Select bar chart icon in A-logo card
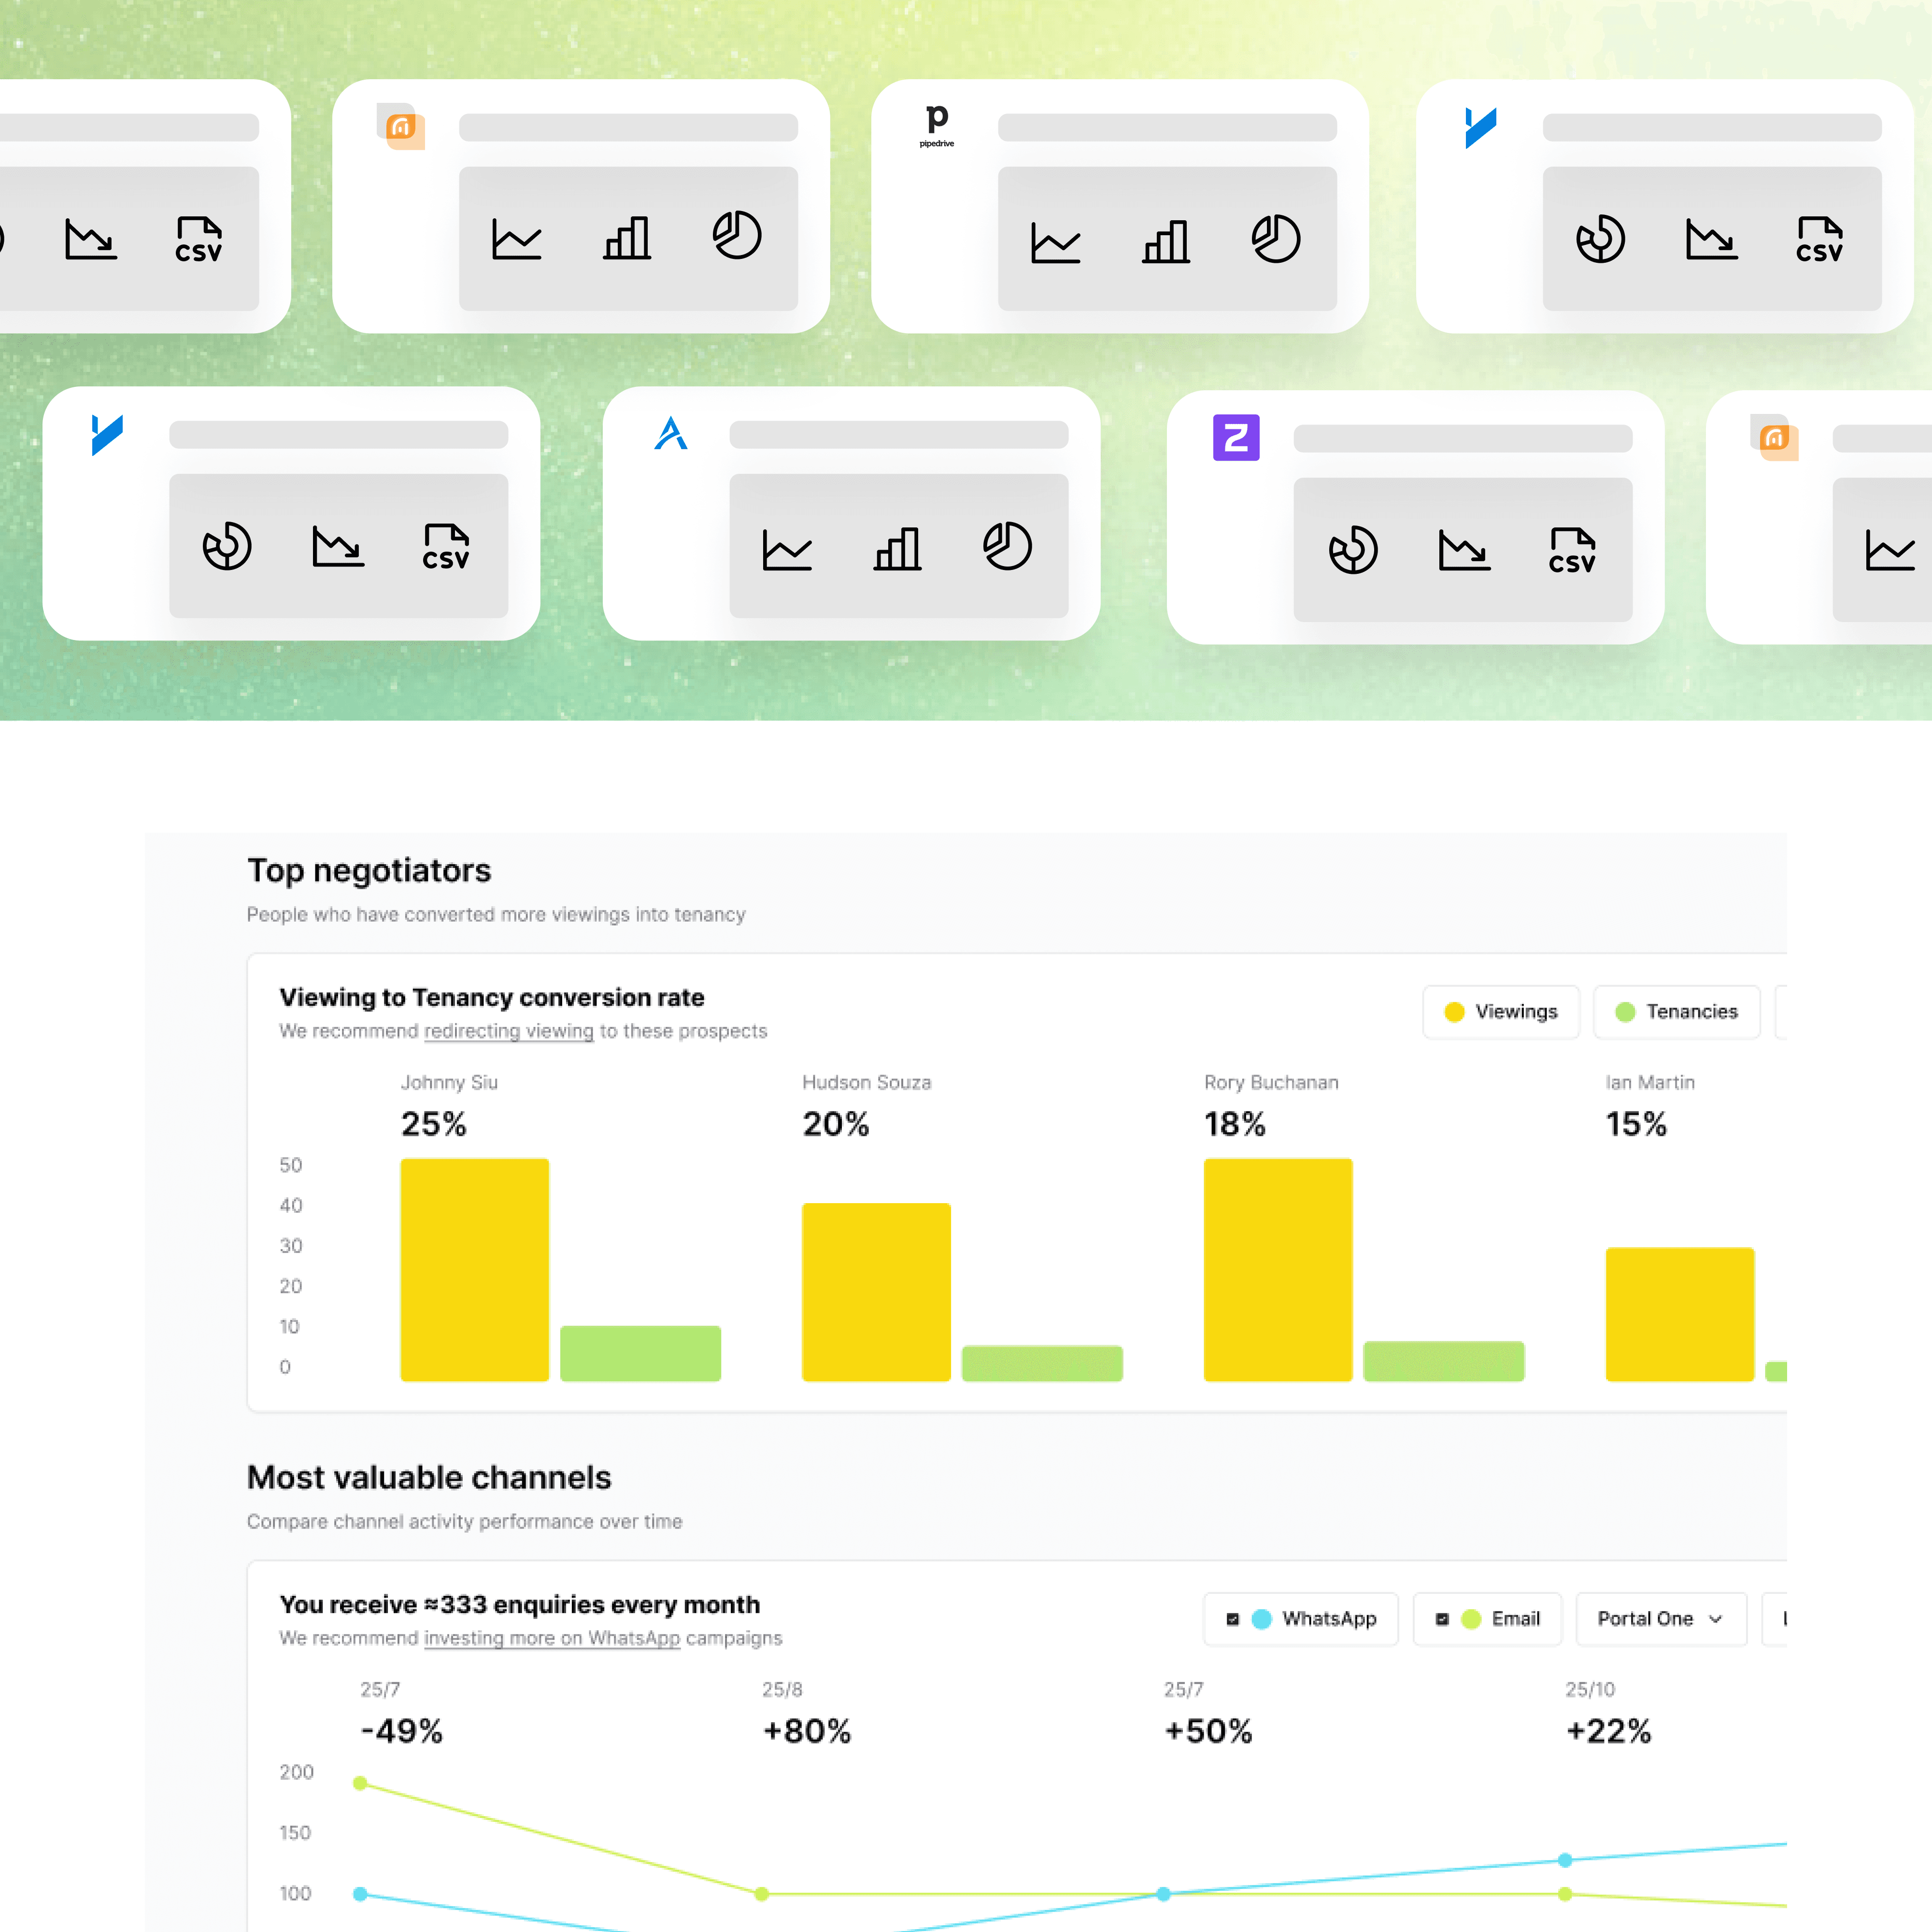This screenshot has width=1932, height=1932. pyautogui.click(x=897, y=548)
